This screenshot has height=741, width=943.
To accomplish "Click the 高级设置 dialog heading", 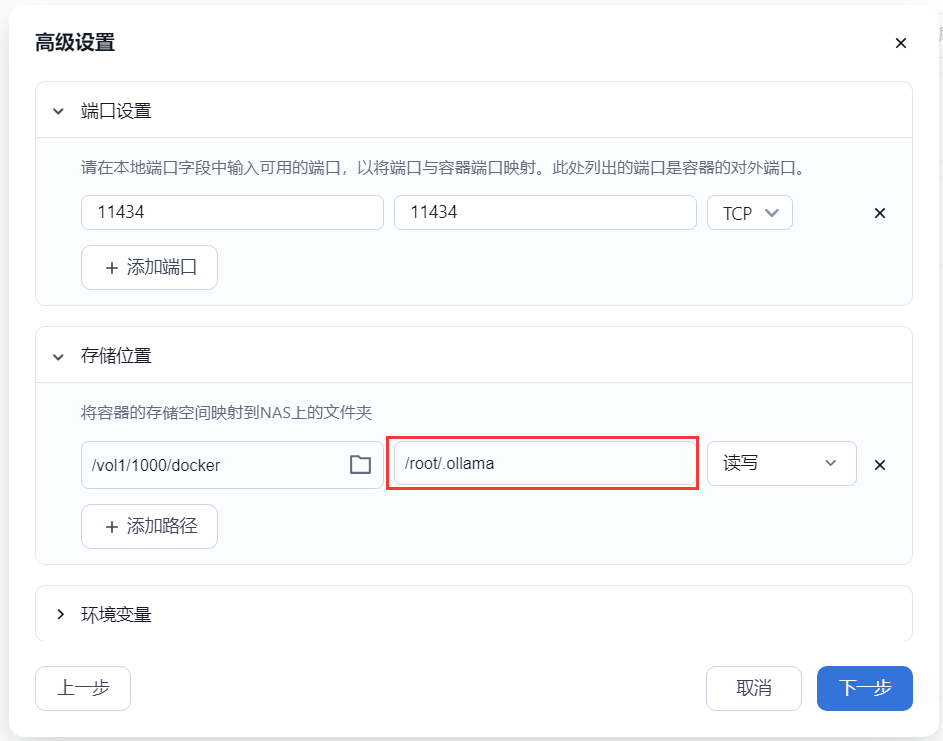I will (75, 43).
